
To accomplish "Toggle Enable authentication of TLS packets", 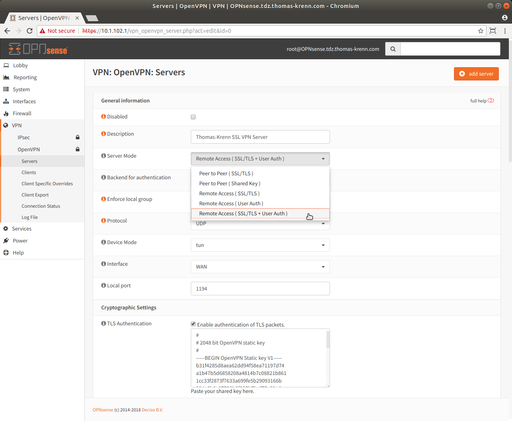I will point(193,324).
